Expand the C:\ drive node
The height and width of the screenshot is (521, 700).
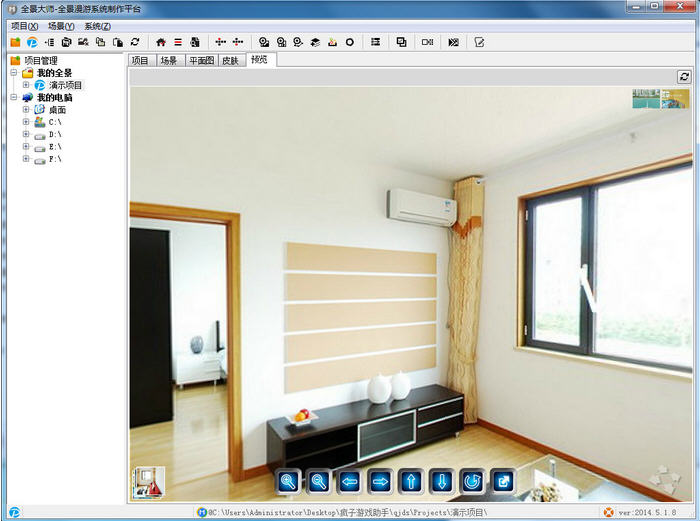26,122
